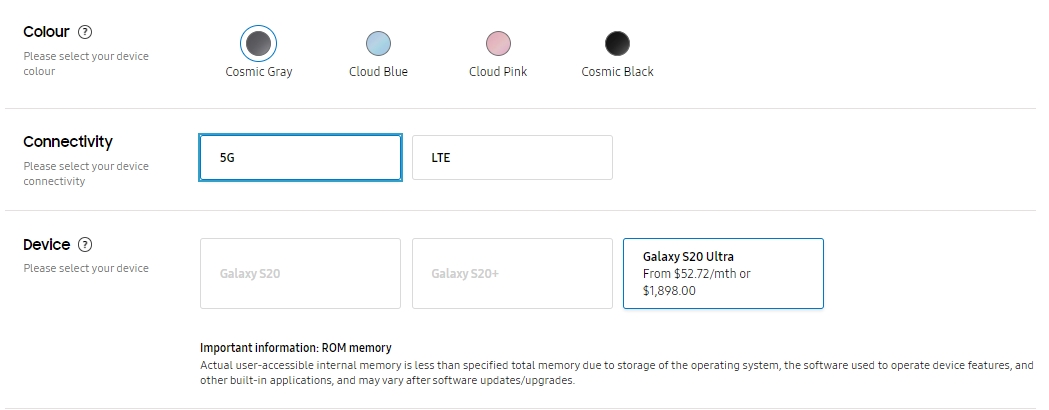Choose the Galaxy S20 device option
The height and width of the screenshot is (410, 1049).
tap(300, 273)
